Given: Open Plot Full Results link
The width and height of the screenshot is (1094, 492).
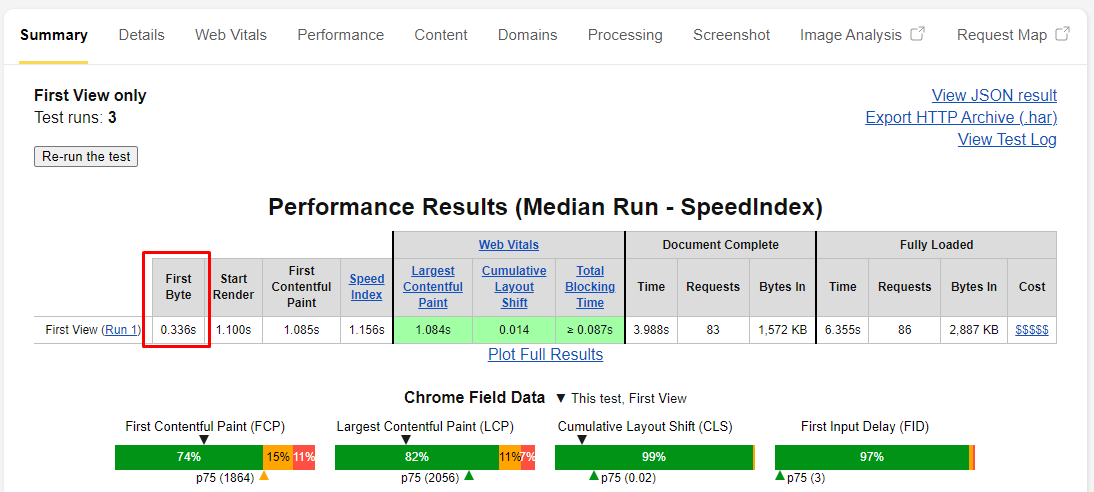Looking at the screenshot, I should (x=545, y=354).
